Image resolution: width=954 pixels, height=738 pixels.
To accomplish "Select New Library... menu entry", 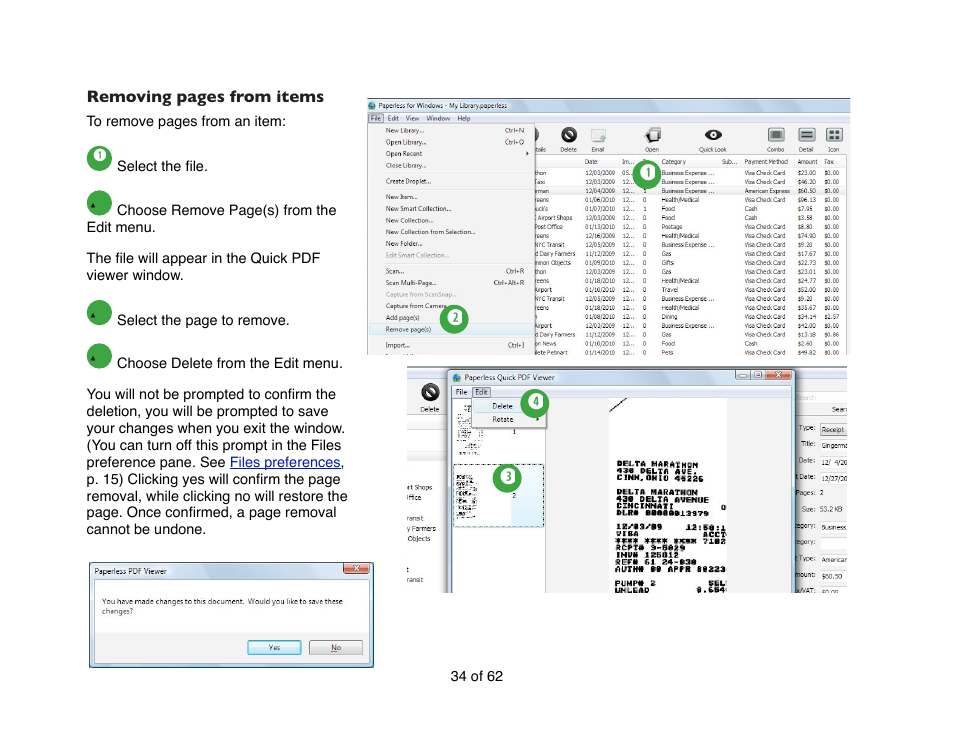I will [451, 130].
